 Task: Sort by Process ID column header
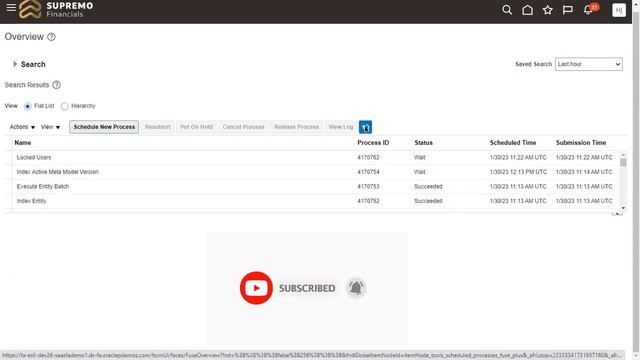[x=373, y=142]
